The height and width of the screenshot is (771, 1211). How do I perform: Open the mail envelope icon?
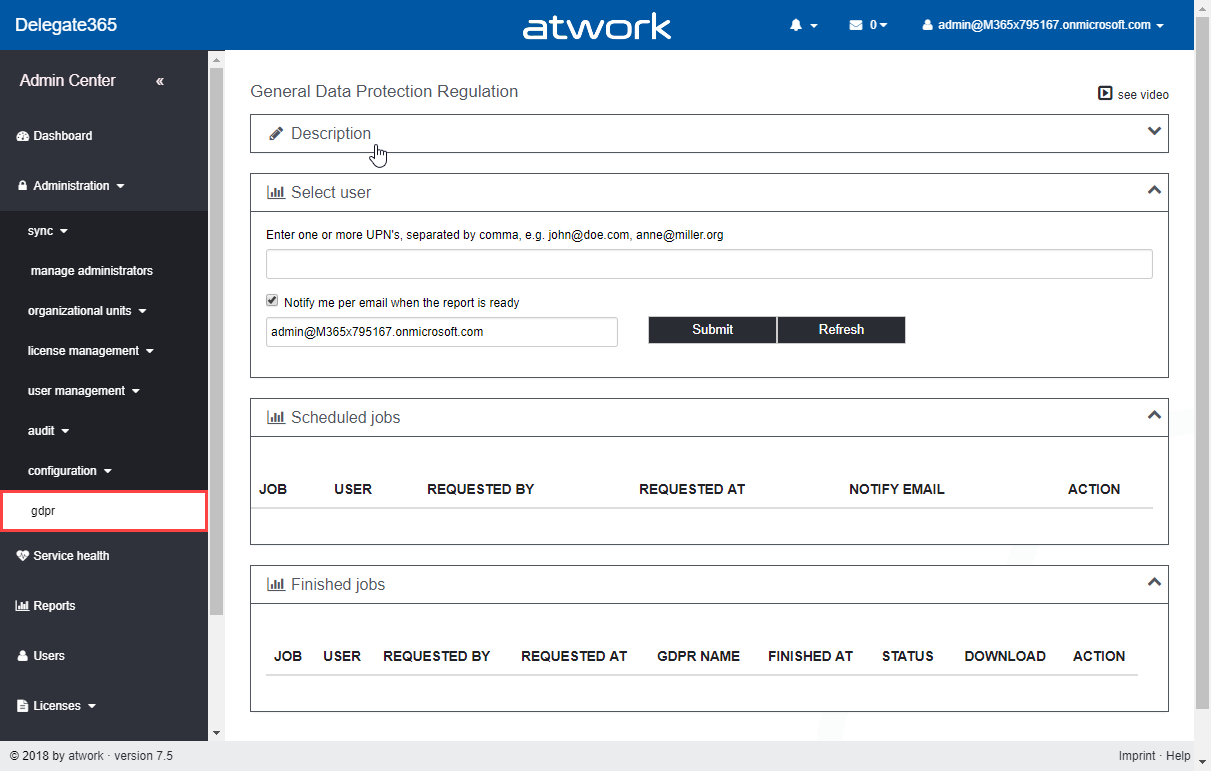856,25
